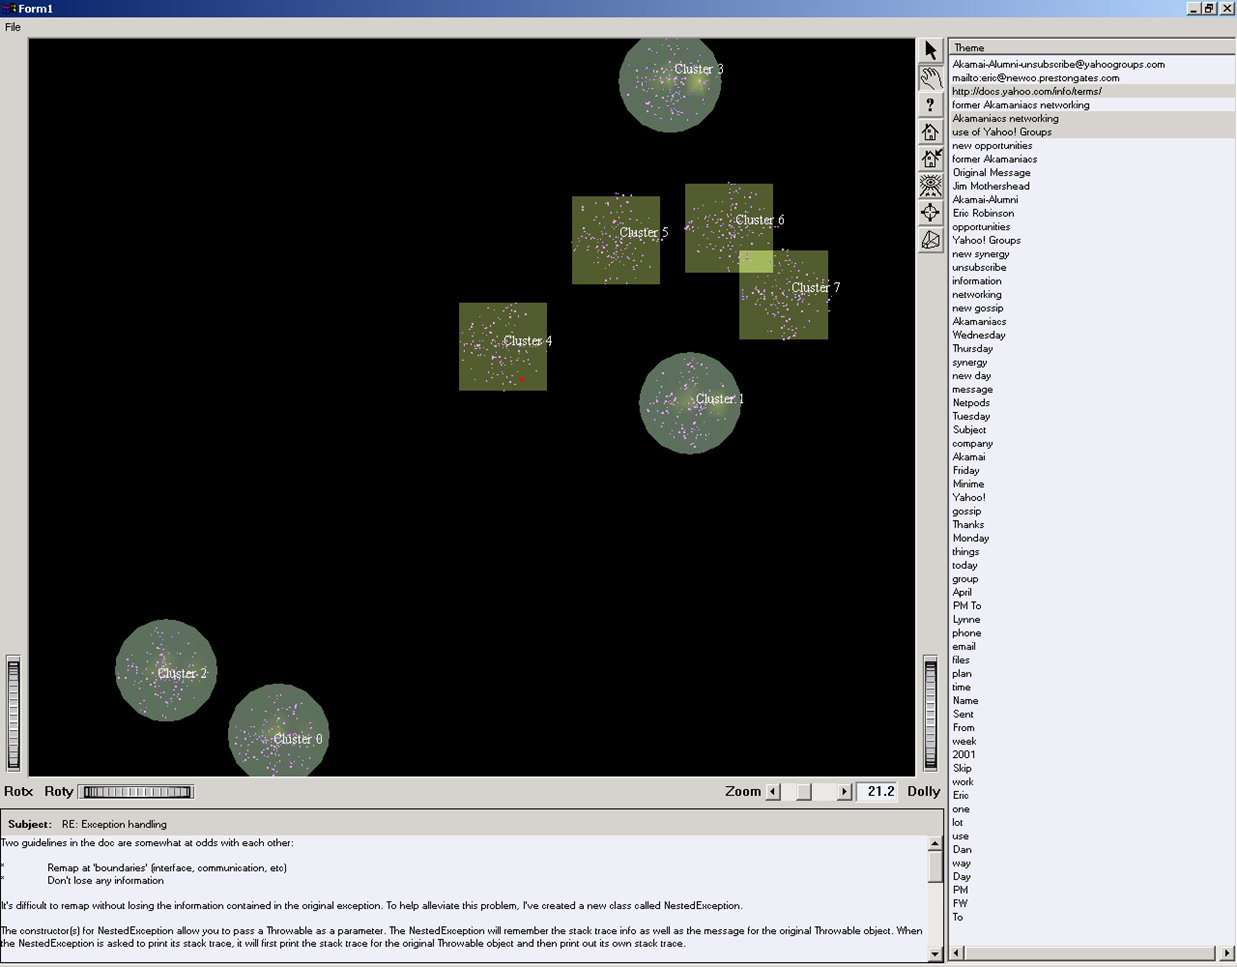Image resolution: width=1237 pixels, height=967 pixels.
Task: Click the Cluster 4 square in the viewer
Action: click(502, 346)
